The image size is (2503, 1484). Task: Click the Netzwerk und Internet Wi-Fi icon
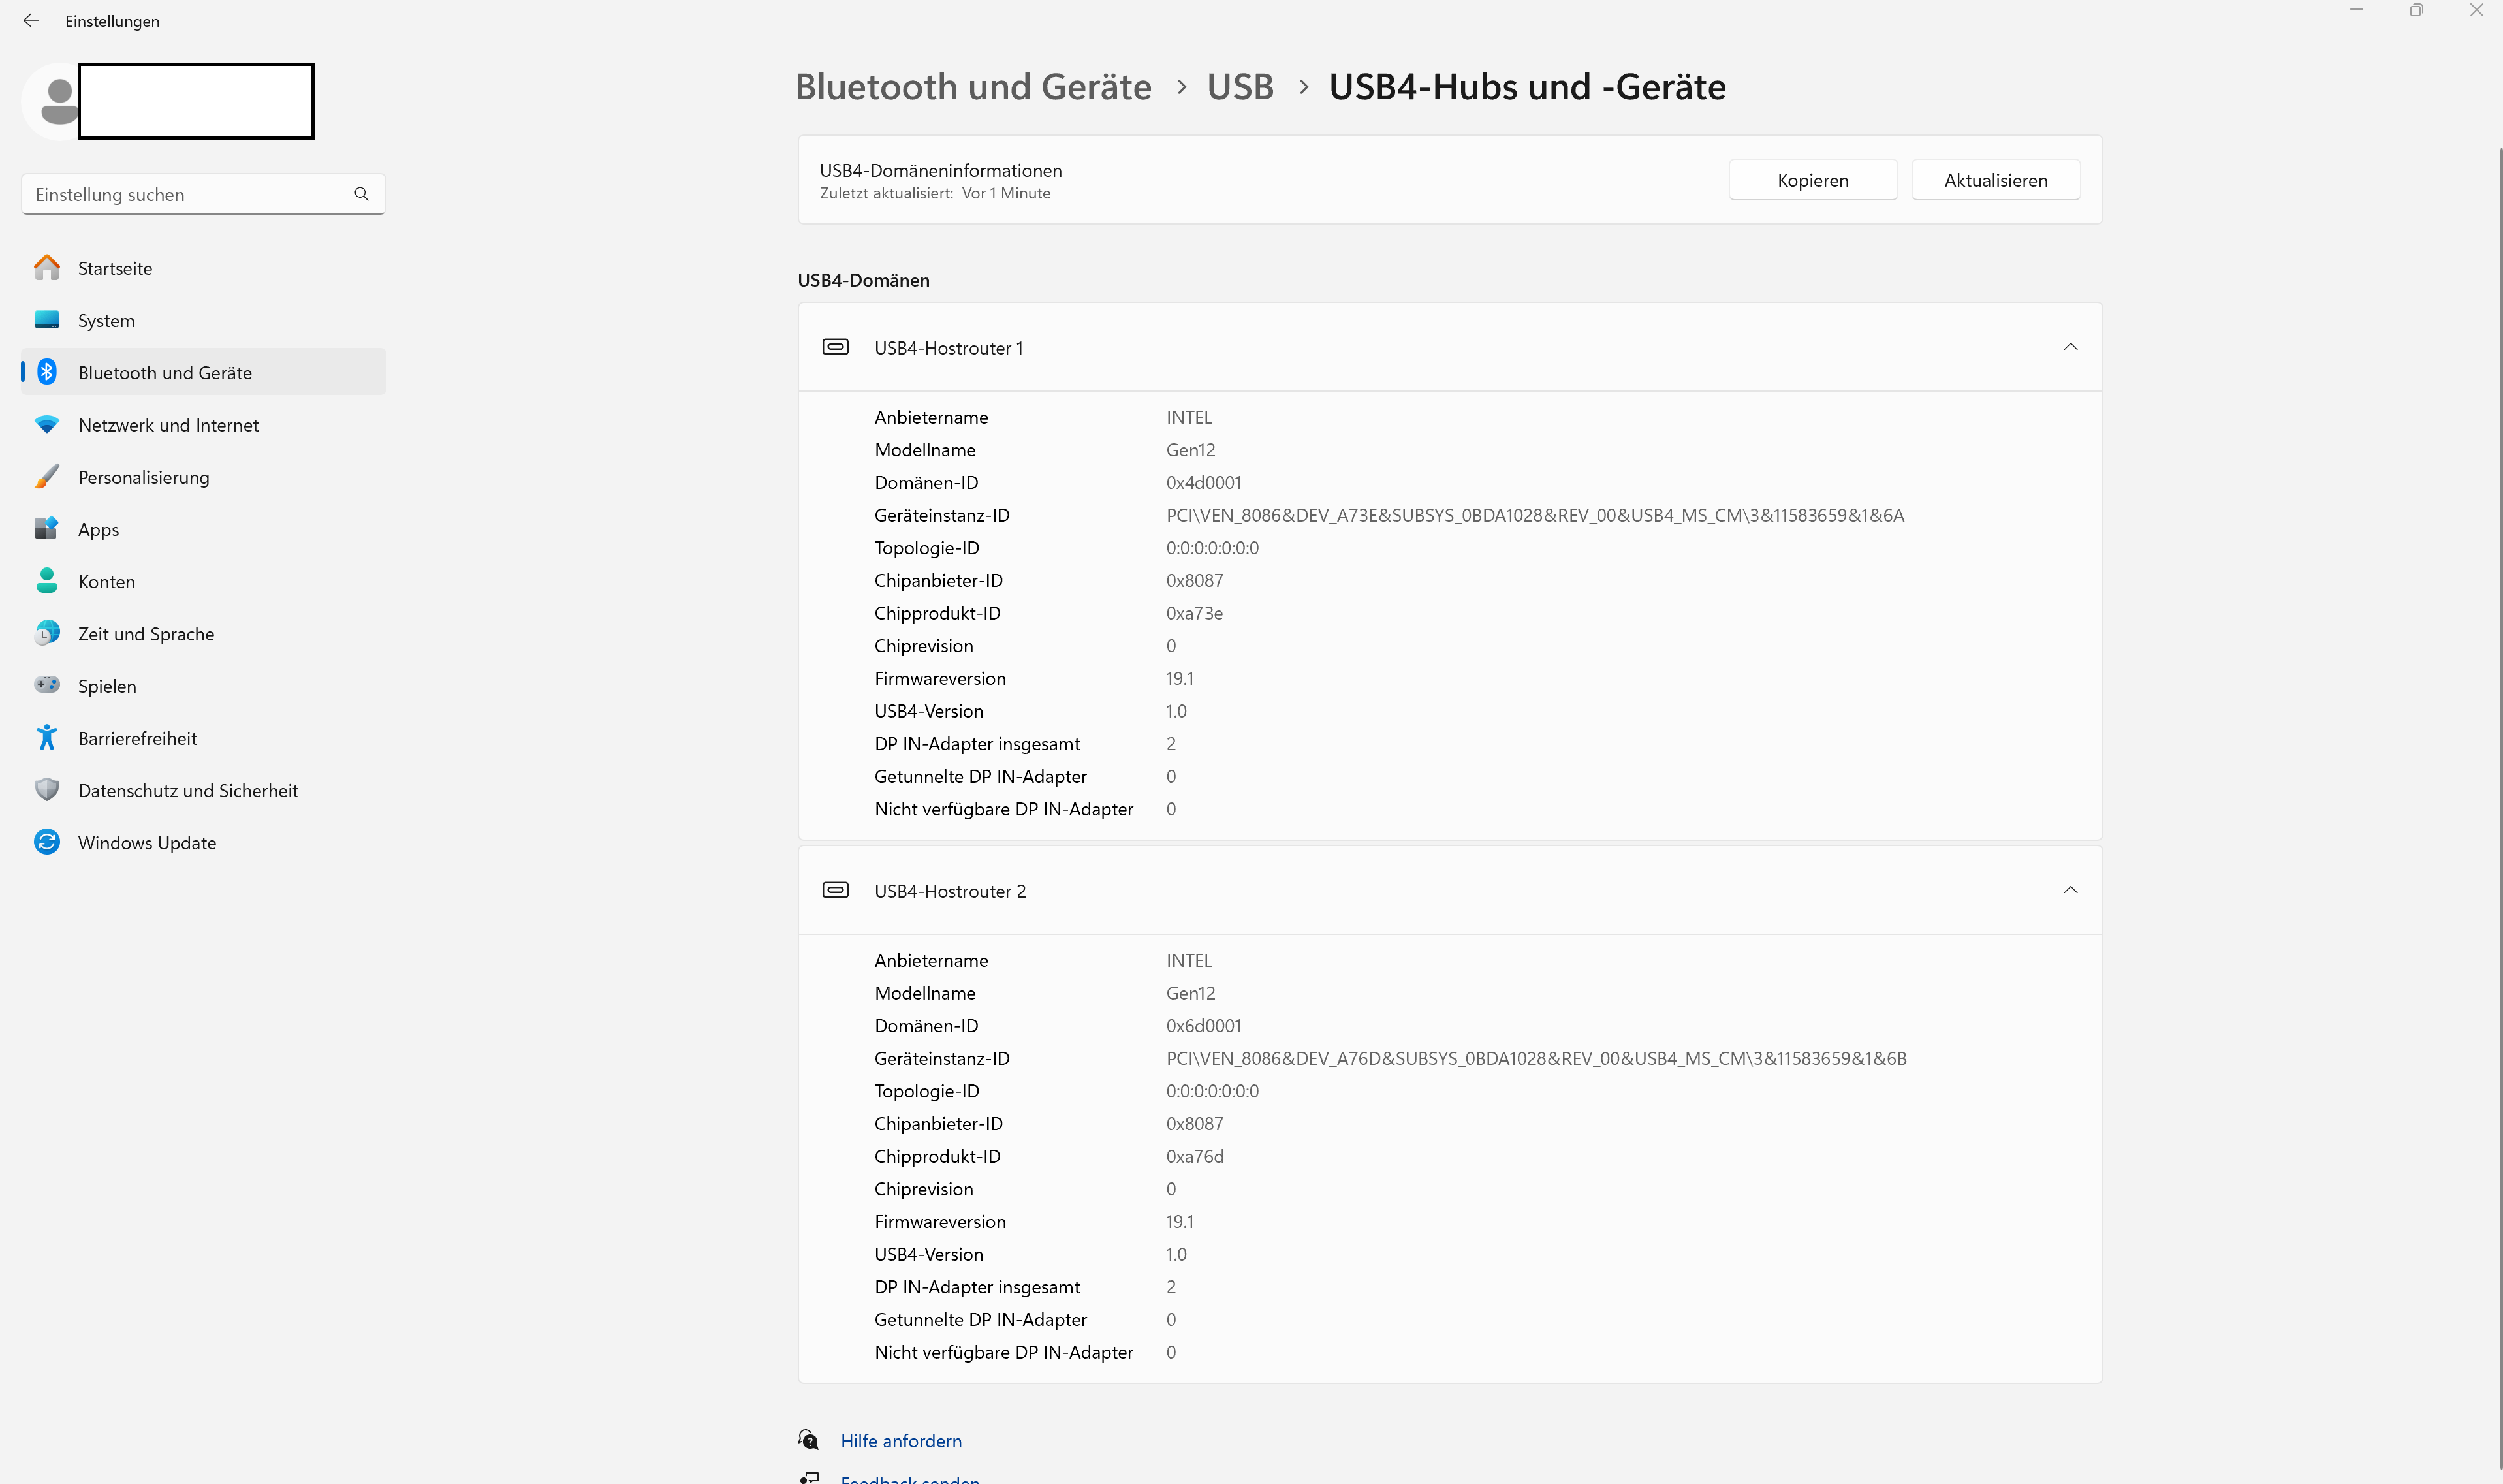[x=47, y=424]
